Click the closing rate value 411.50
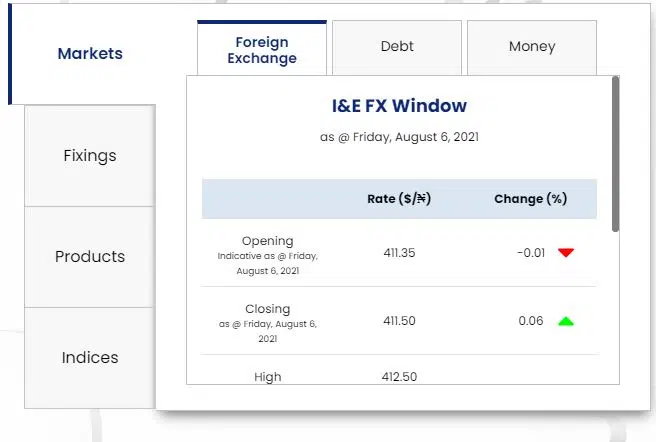Screen dimensions: 656x442 point(399,321)
